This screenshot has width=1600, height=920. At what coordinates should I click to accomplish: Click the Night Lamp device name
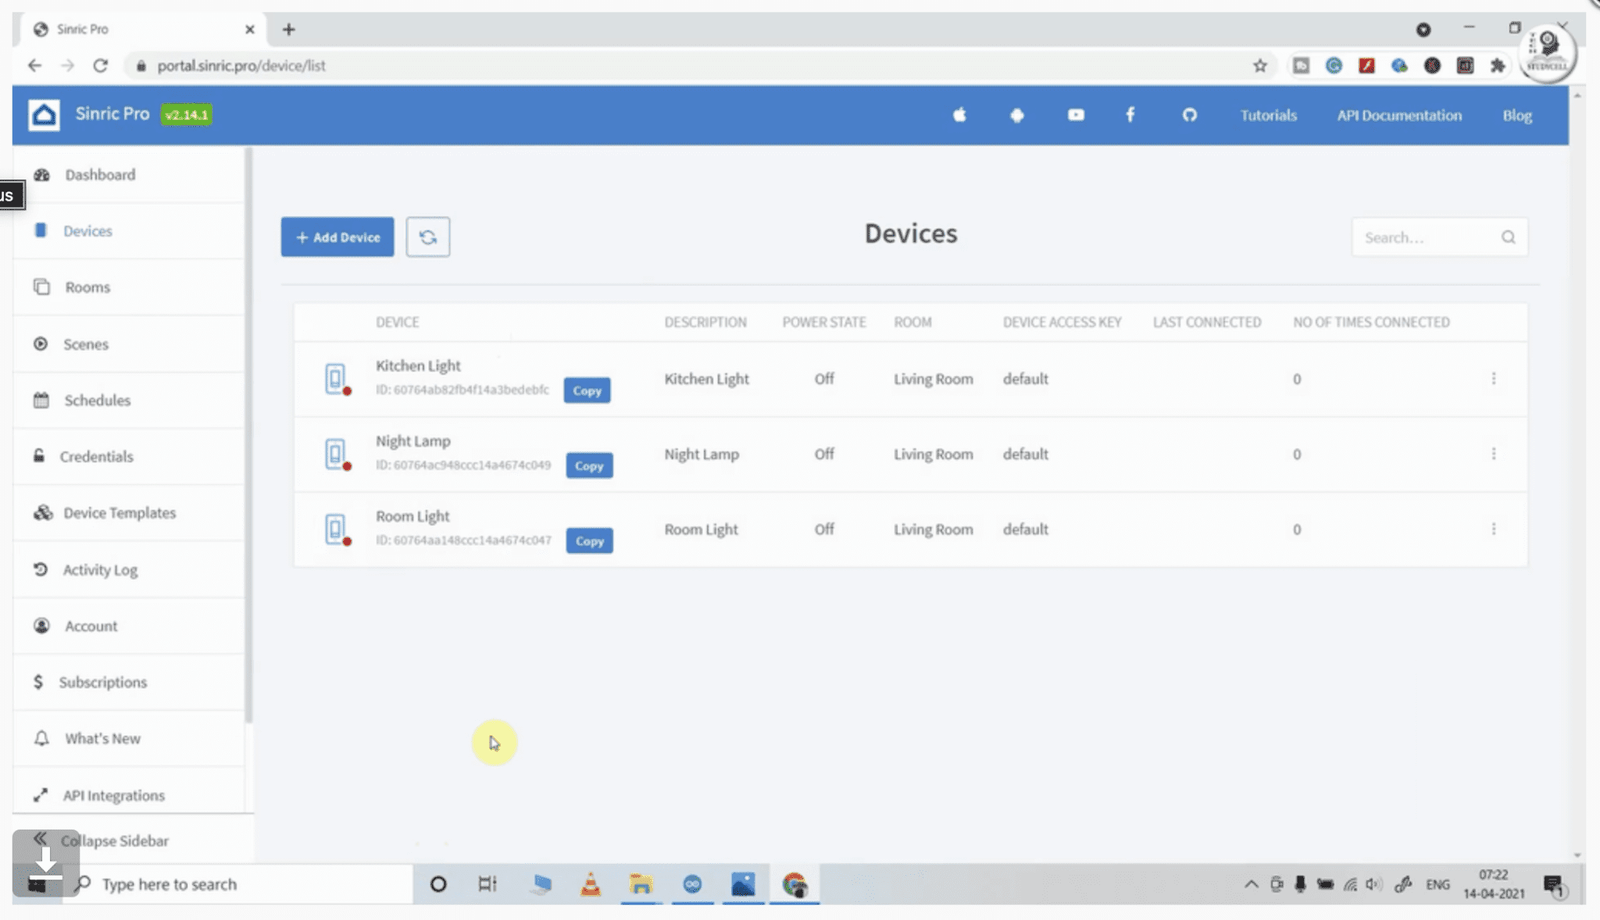pos(413,441)
